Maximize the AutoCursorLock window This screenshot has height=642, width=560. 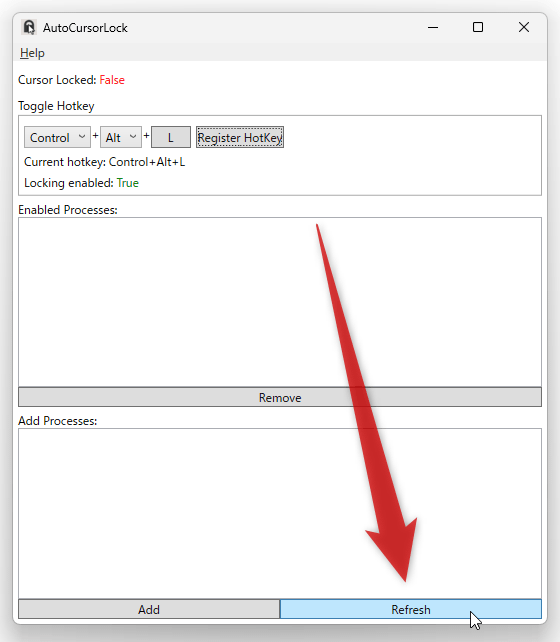[478, 27]
